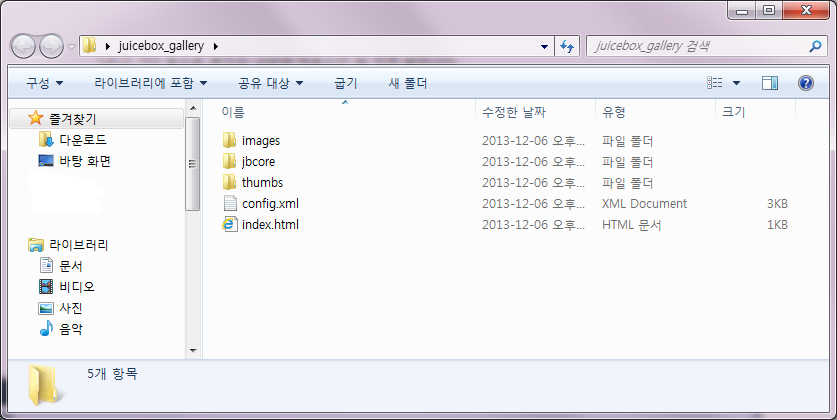This screenshot has height=420, width=837.
Task: Open the 구성 (Organize) menu
Action: [x=44, y=83]
